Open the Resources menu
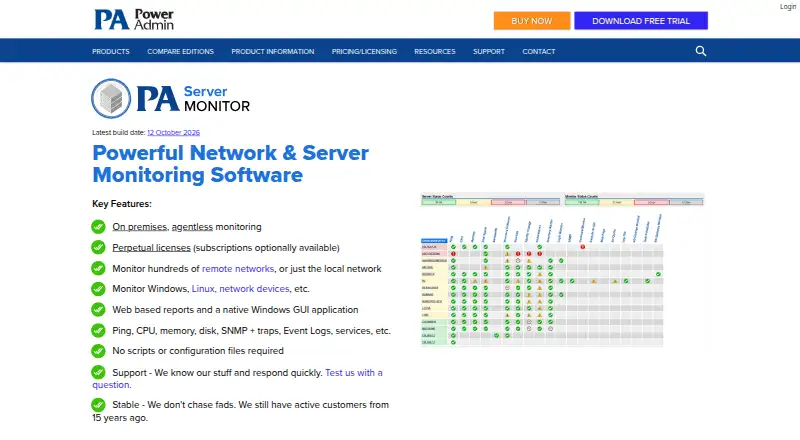Screen dimensions: 800x440 pos(435,52)
